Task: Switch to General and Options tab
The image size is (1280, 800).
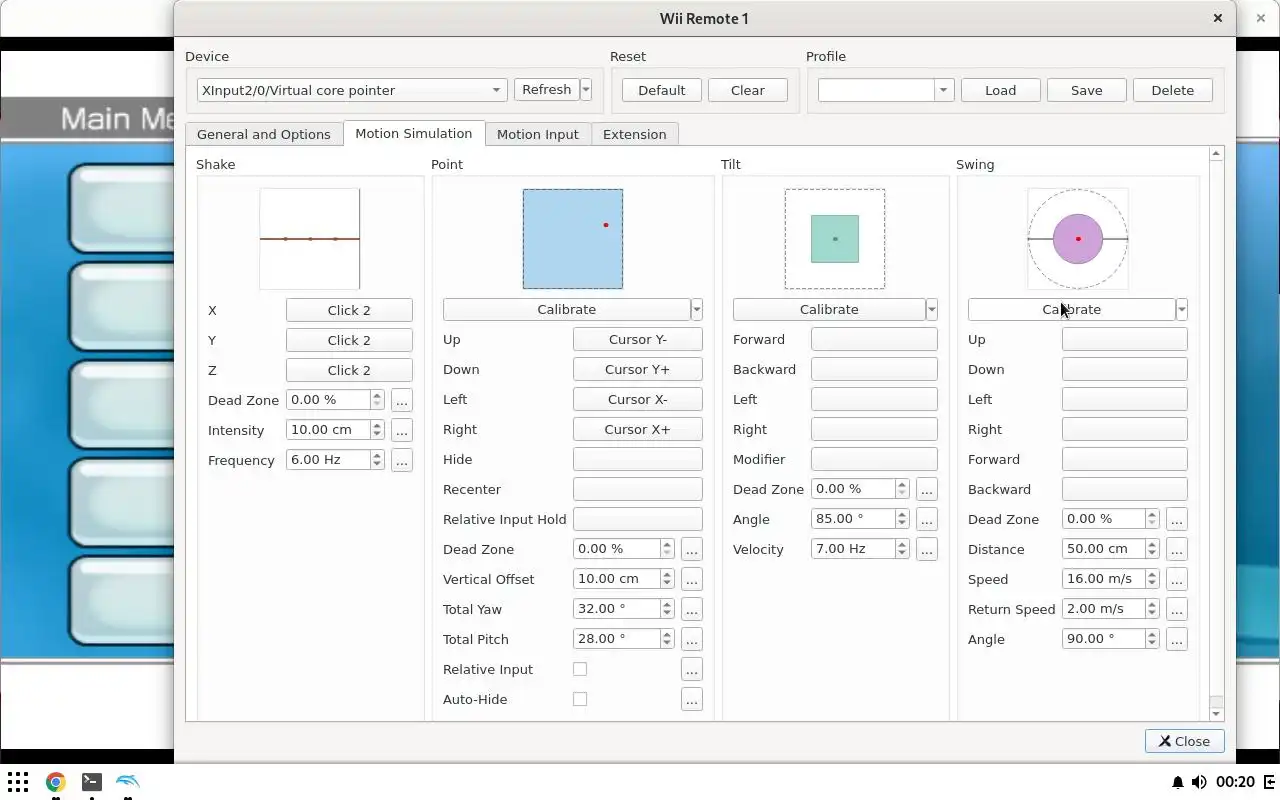Action: point(264,134)
